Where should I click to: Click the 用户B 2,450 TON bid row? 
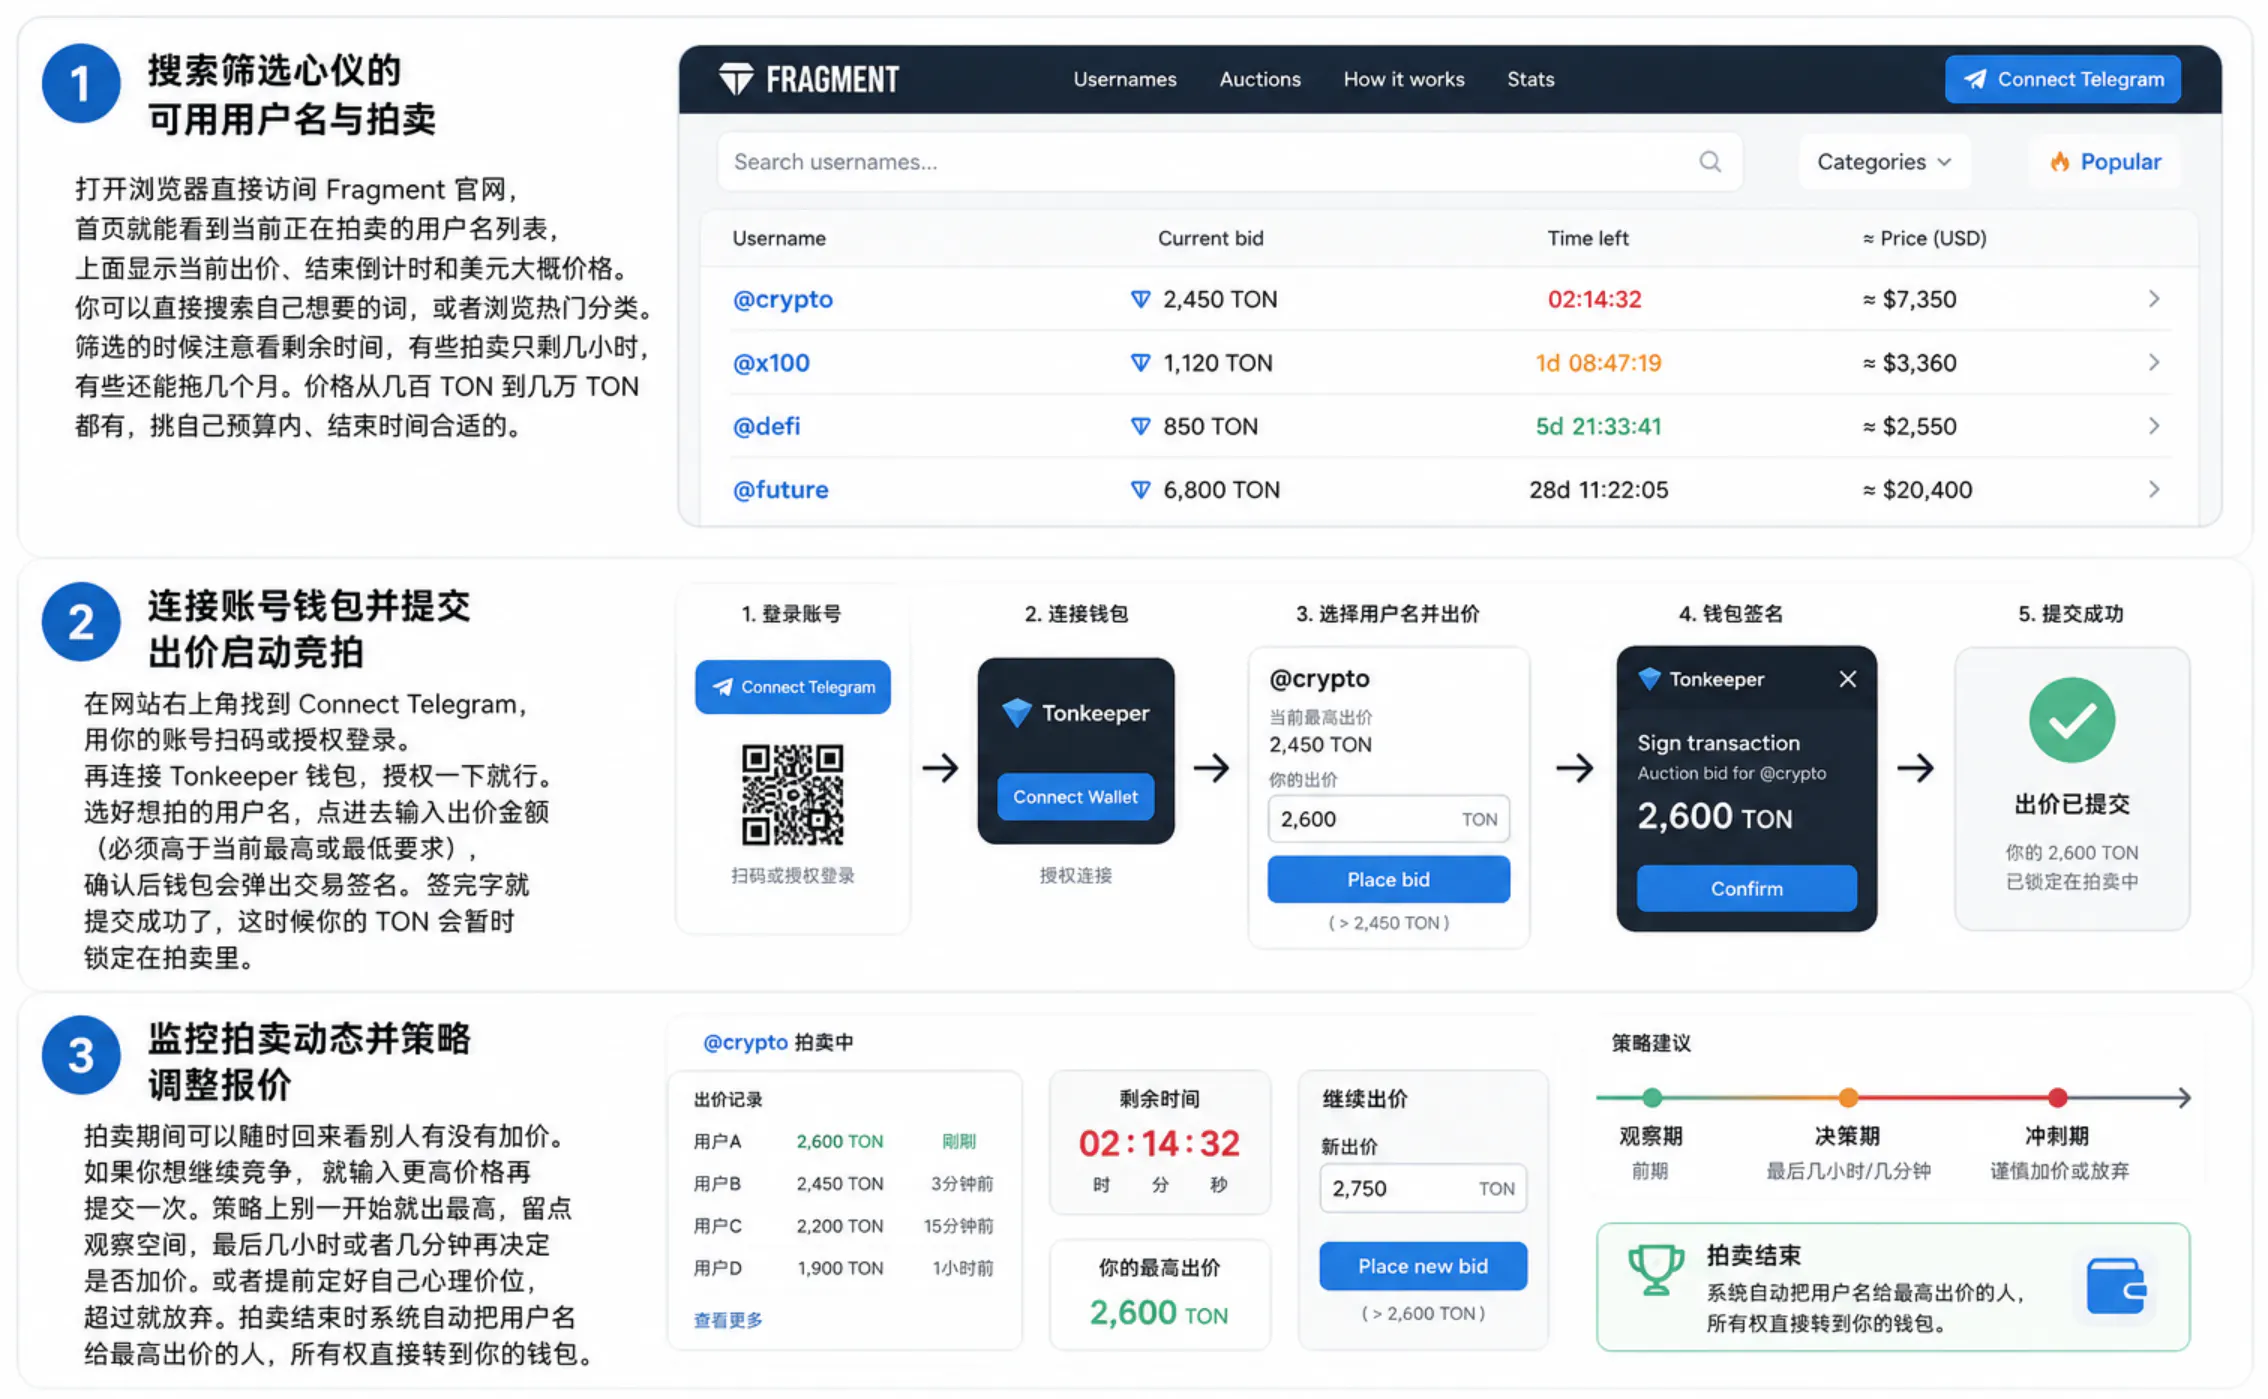(843, 1184)
